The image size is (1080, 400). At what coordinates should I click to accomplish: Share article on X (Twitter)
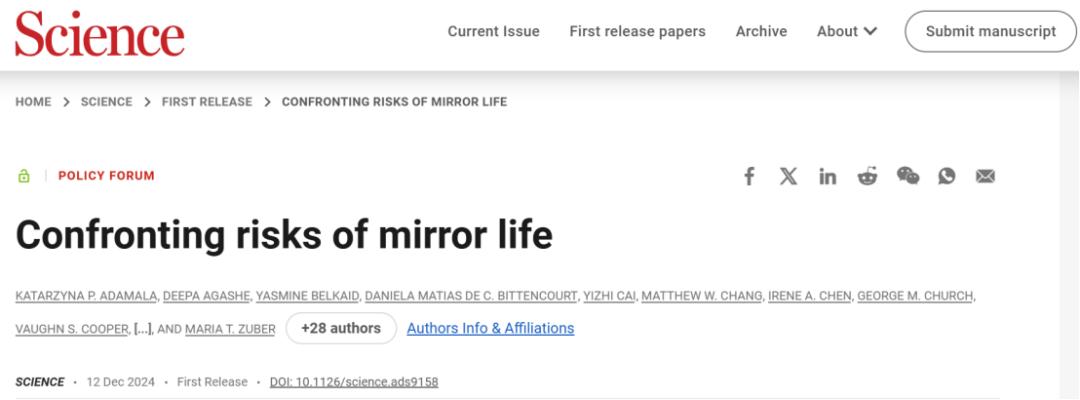click(788, 176)
